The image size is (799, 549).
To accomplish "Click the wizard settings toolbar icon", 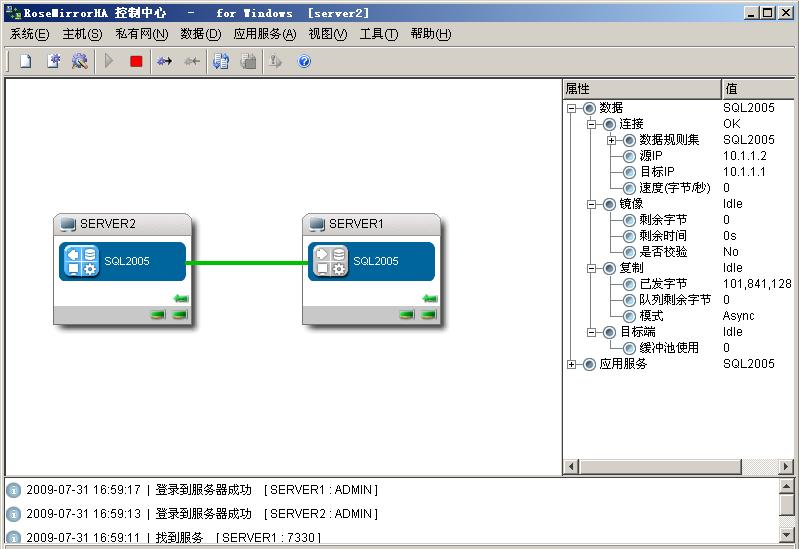I will tap(80, 61).
